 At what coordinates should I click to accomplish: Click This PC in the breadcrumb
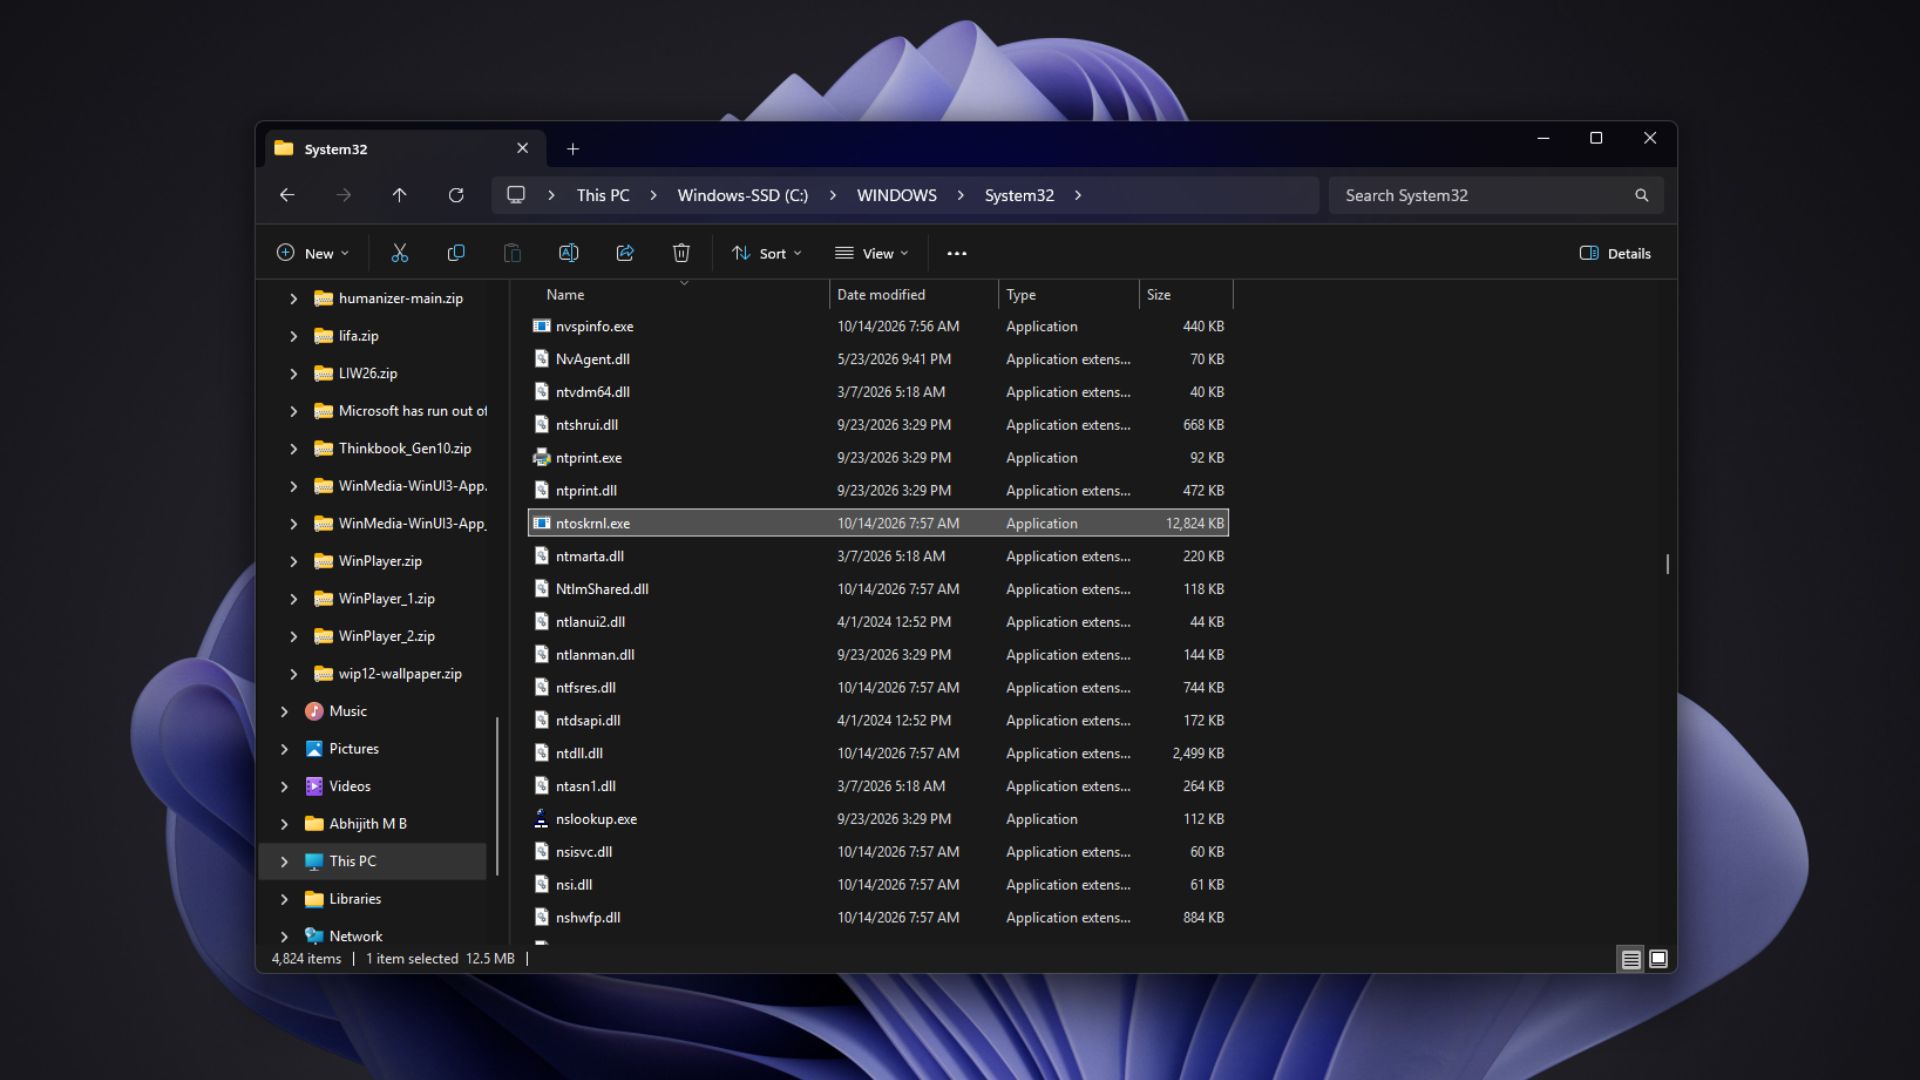[x=603, y=195]
